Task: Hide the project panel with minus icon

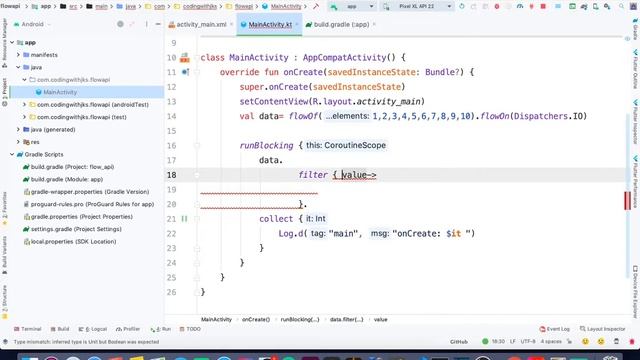Action: [158, 24]
